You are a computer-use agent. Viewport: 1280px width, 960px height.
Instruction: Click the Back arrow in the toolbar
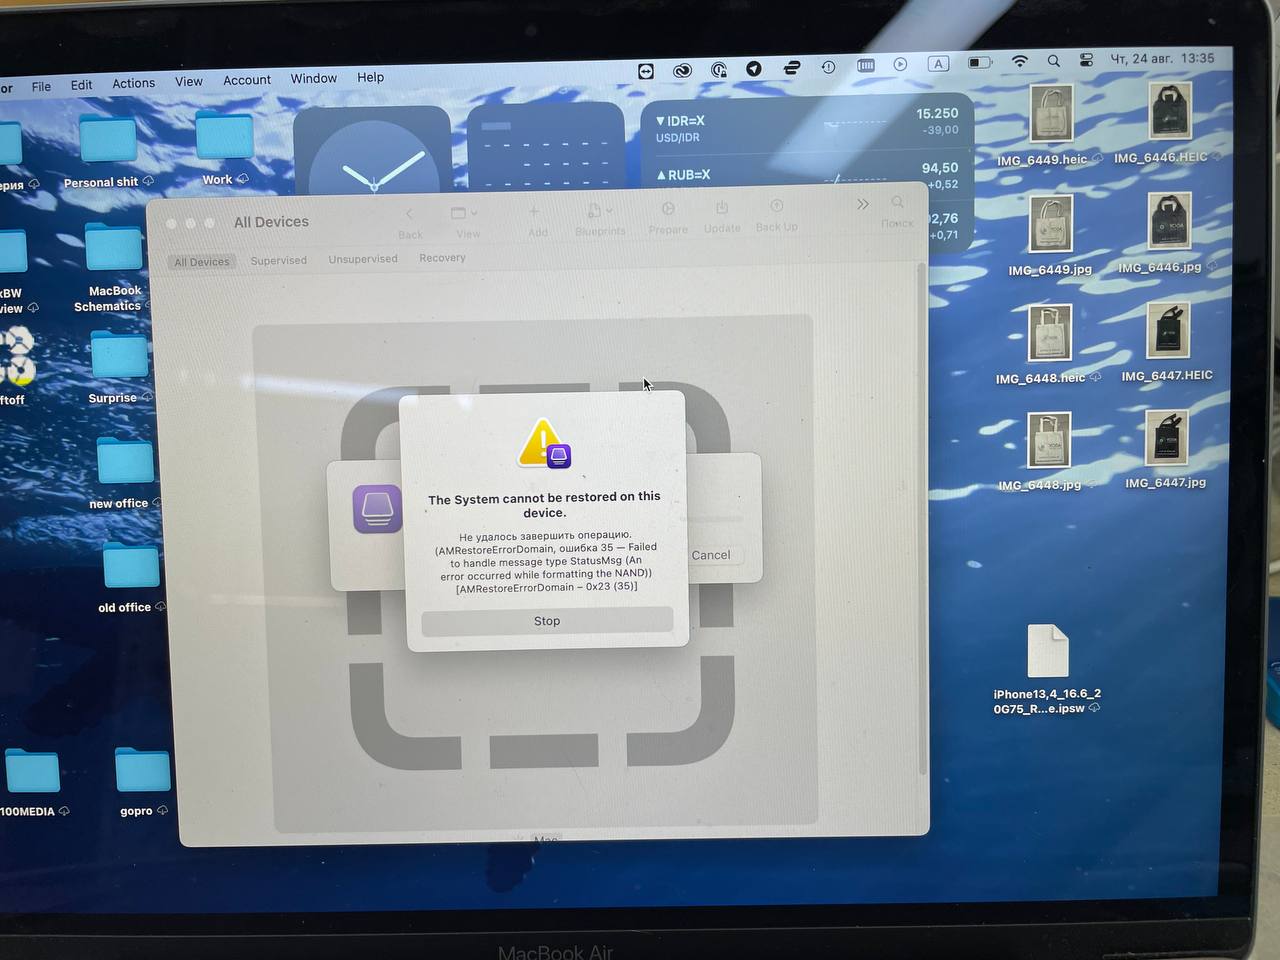point(409,214)
